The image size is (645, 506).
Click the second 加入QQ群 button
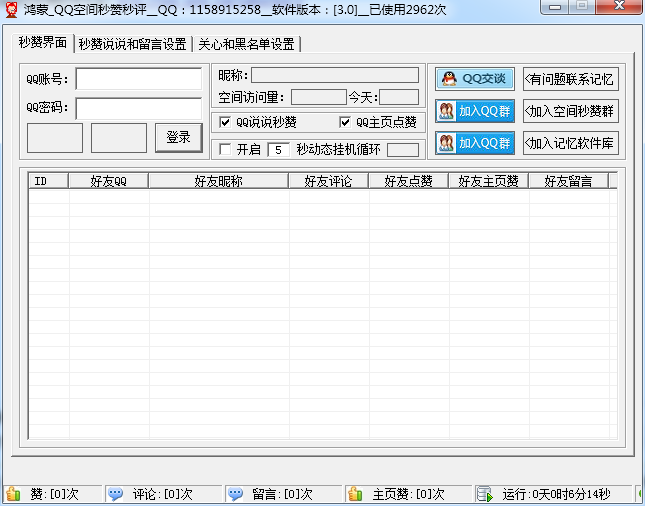(x=474, y=143)
